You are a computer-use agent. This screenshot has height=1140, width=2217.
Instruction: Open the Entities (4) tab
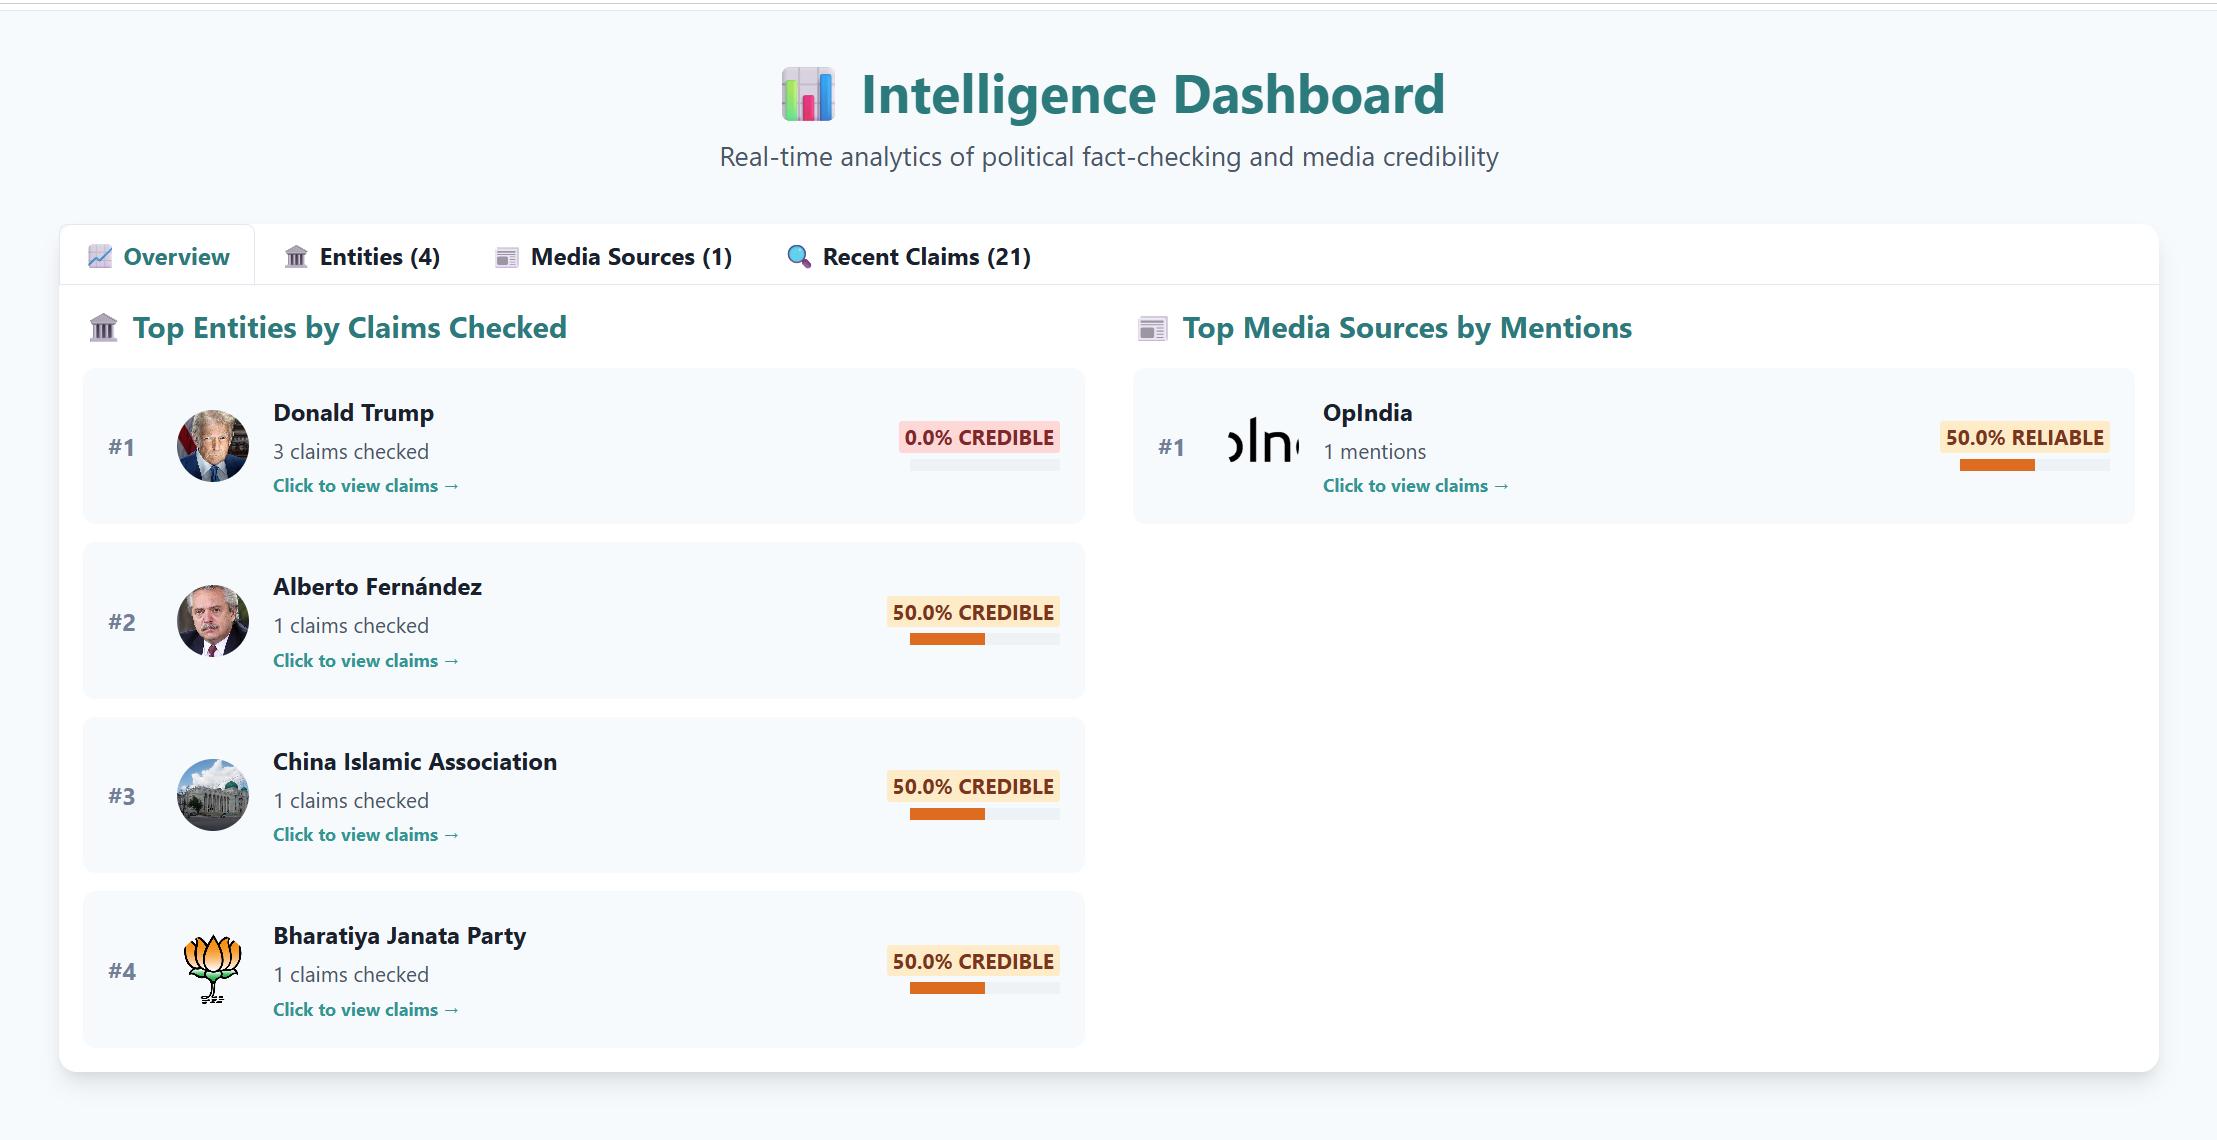pos(362,257)
